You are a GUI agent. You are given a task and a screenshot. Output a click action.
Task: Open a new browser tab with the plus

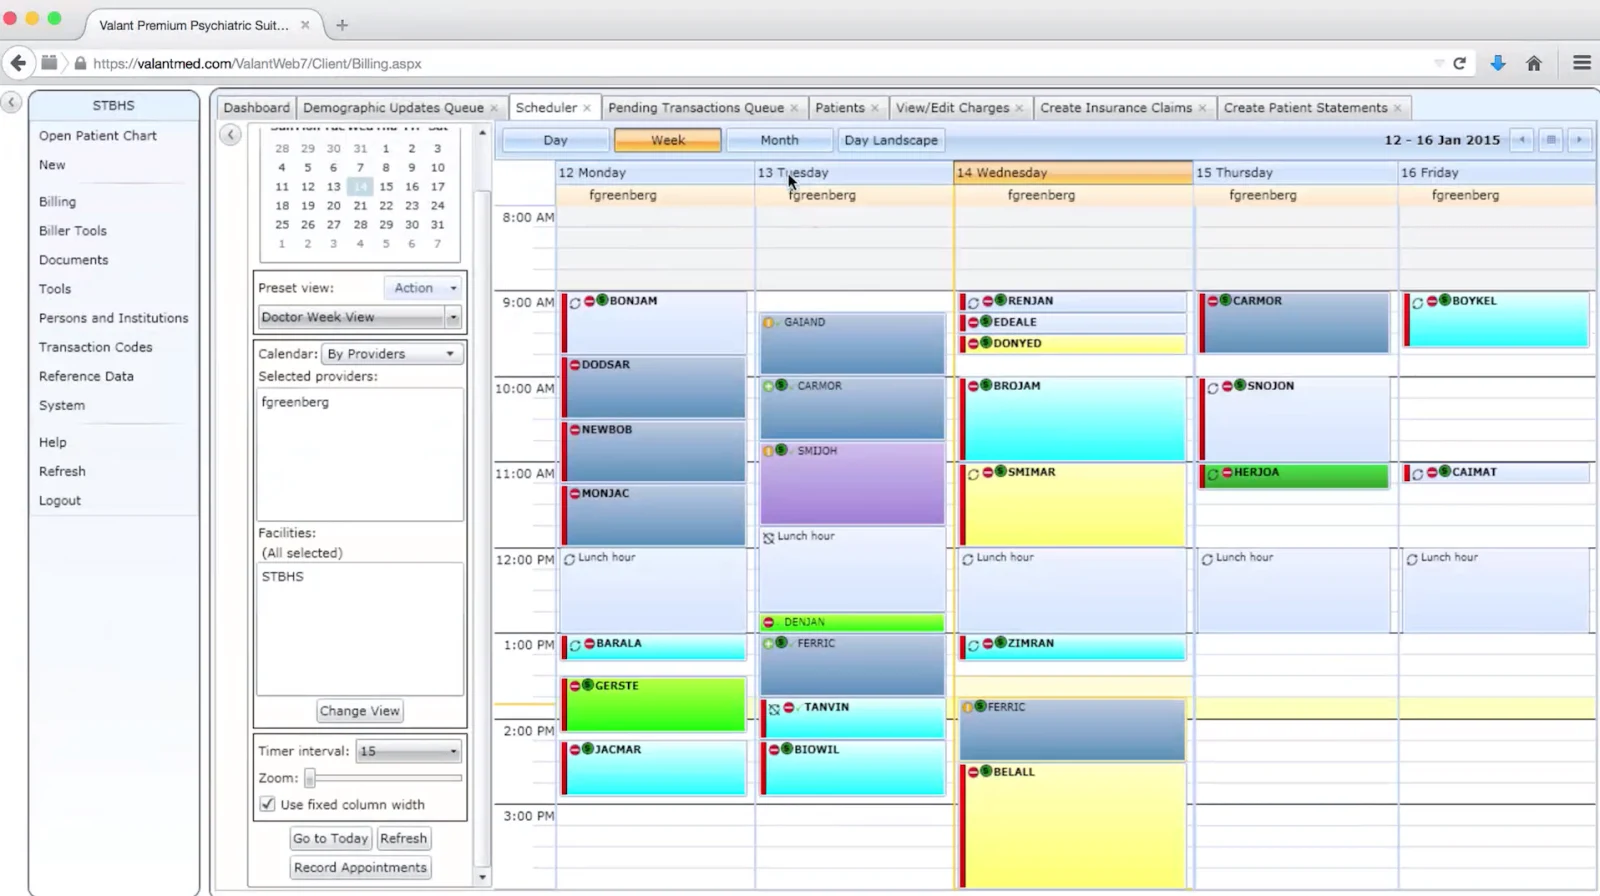pyautogui.click(x=342, y=25)
